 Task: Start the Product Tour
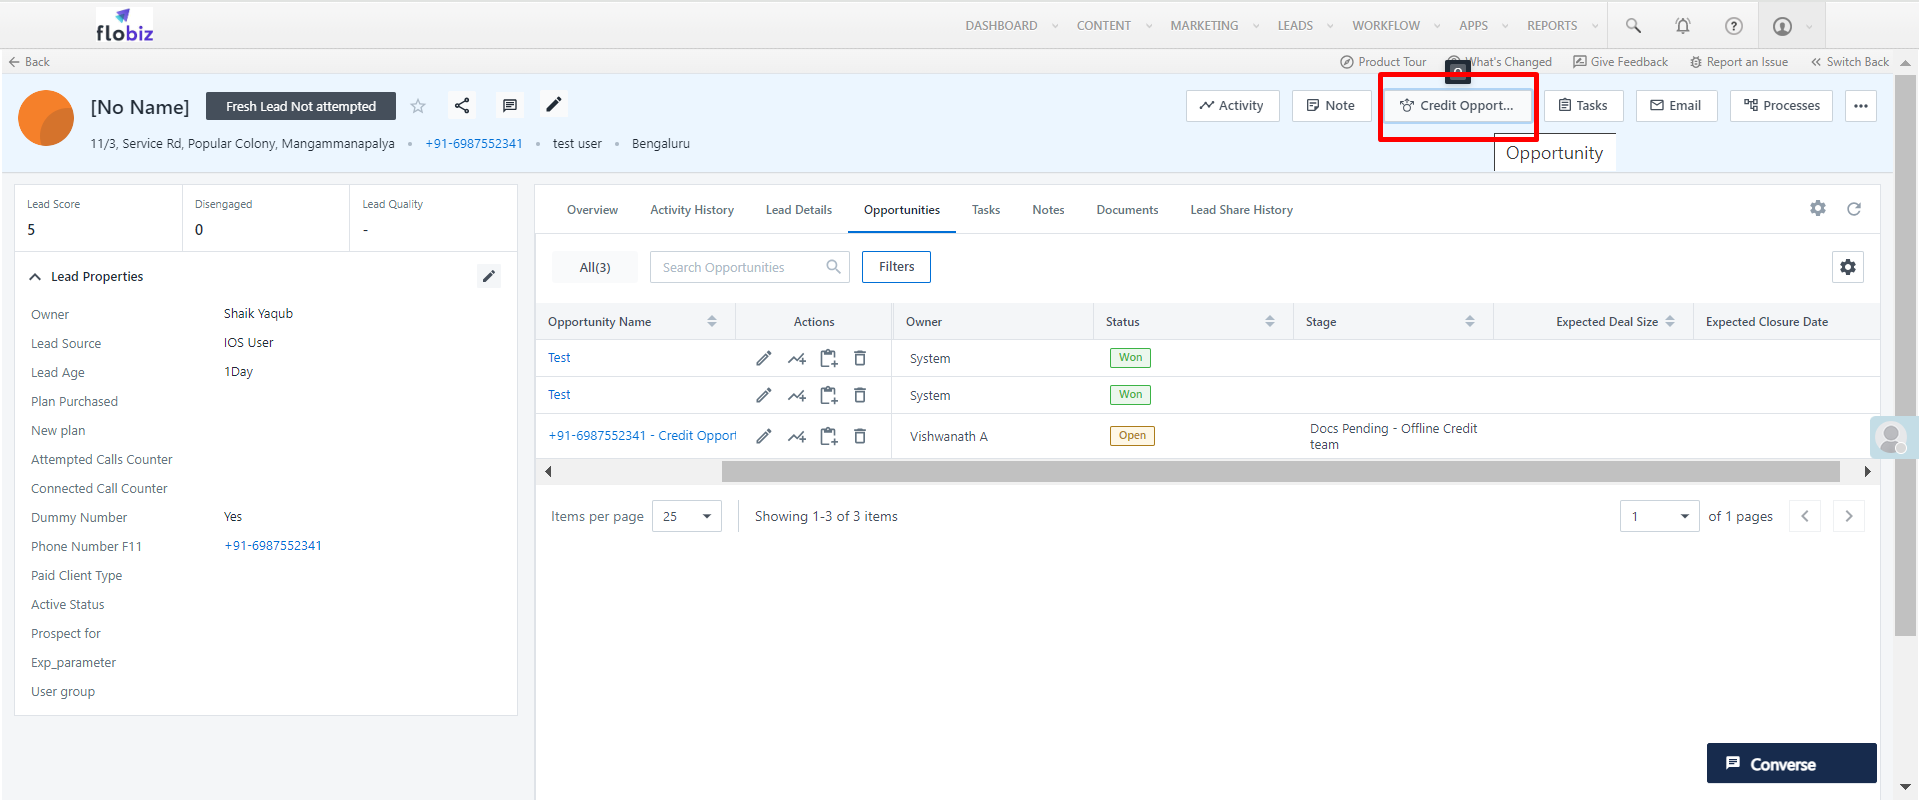1383,62
